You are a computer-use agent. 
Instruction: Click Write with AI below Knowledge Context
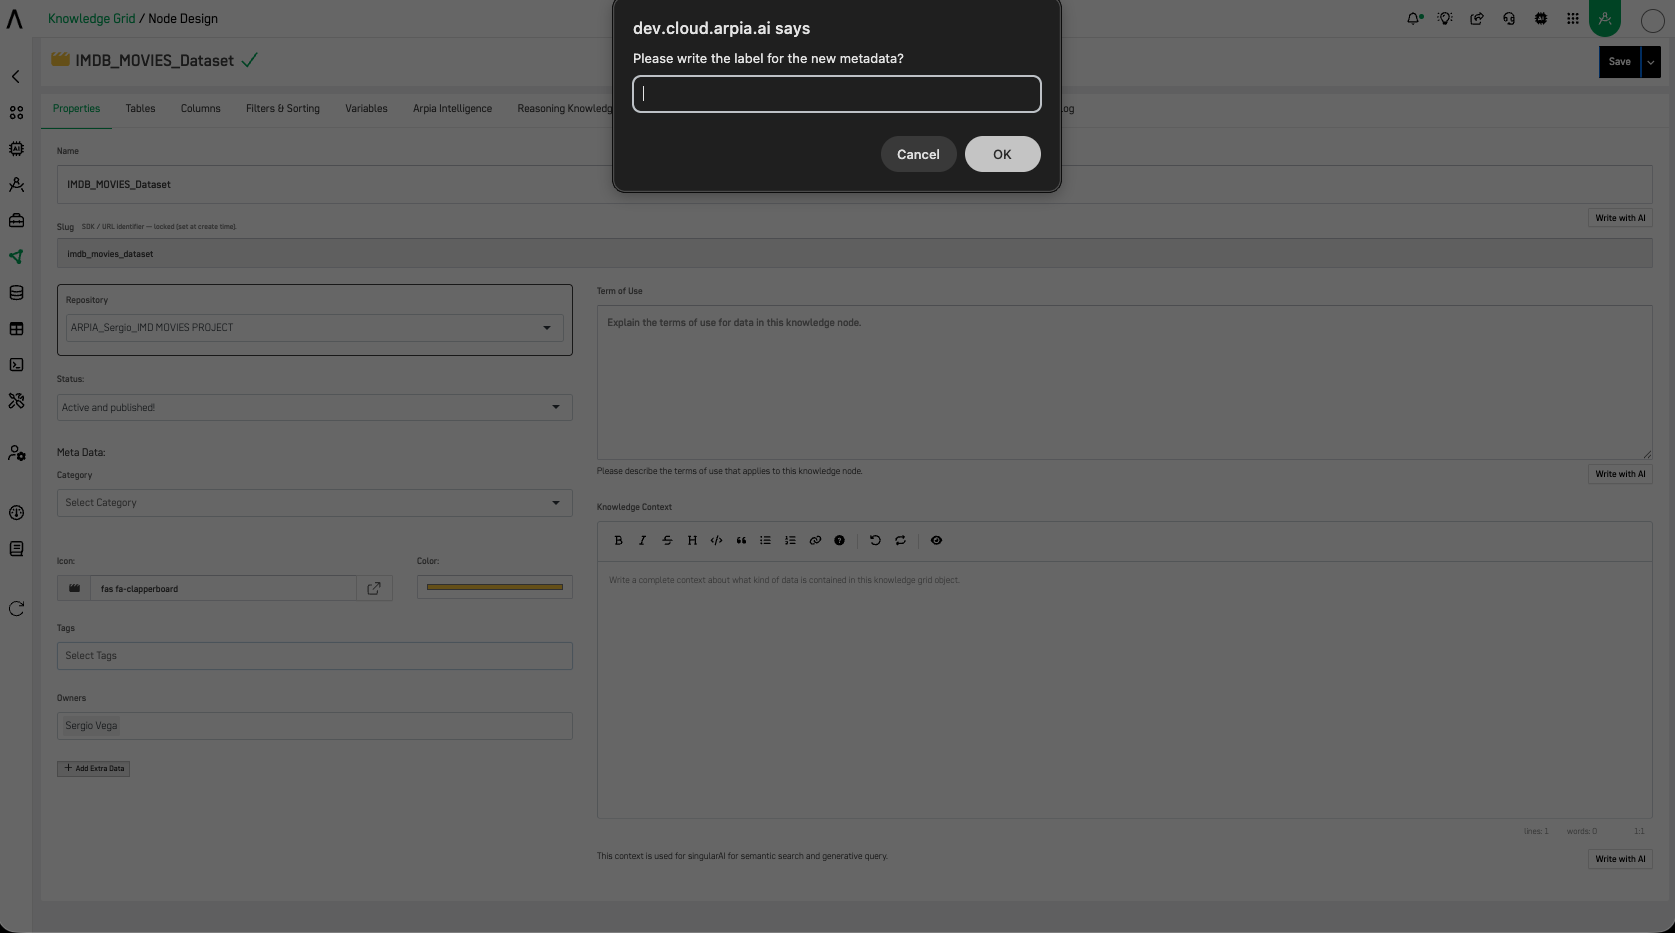coord(1620,859)
